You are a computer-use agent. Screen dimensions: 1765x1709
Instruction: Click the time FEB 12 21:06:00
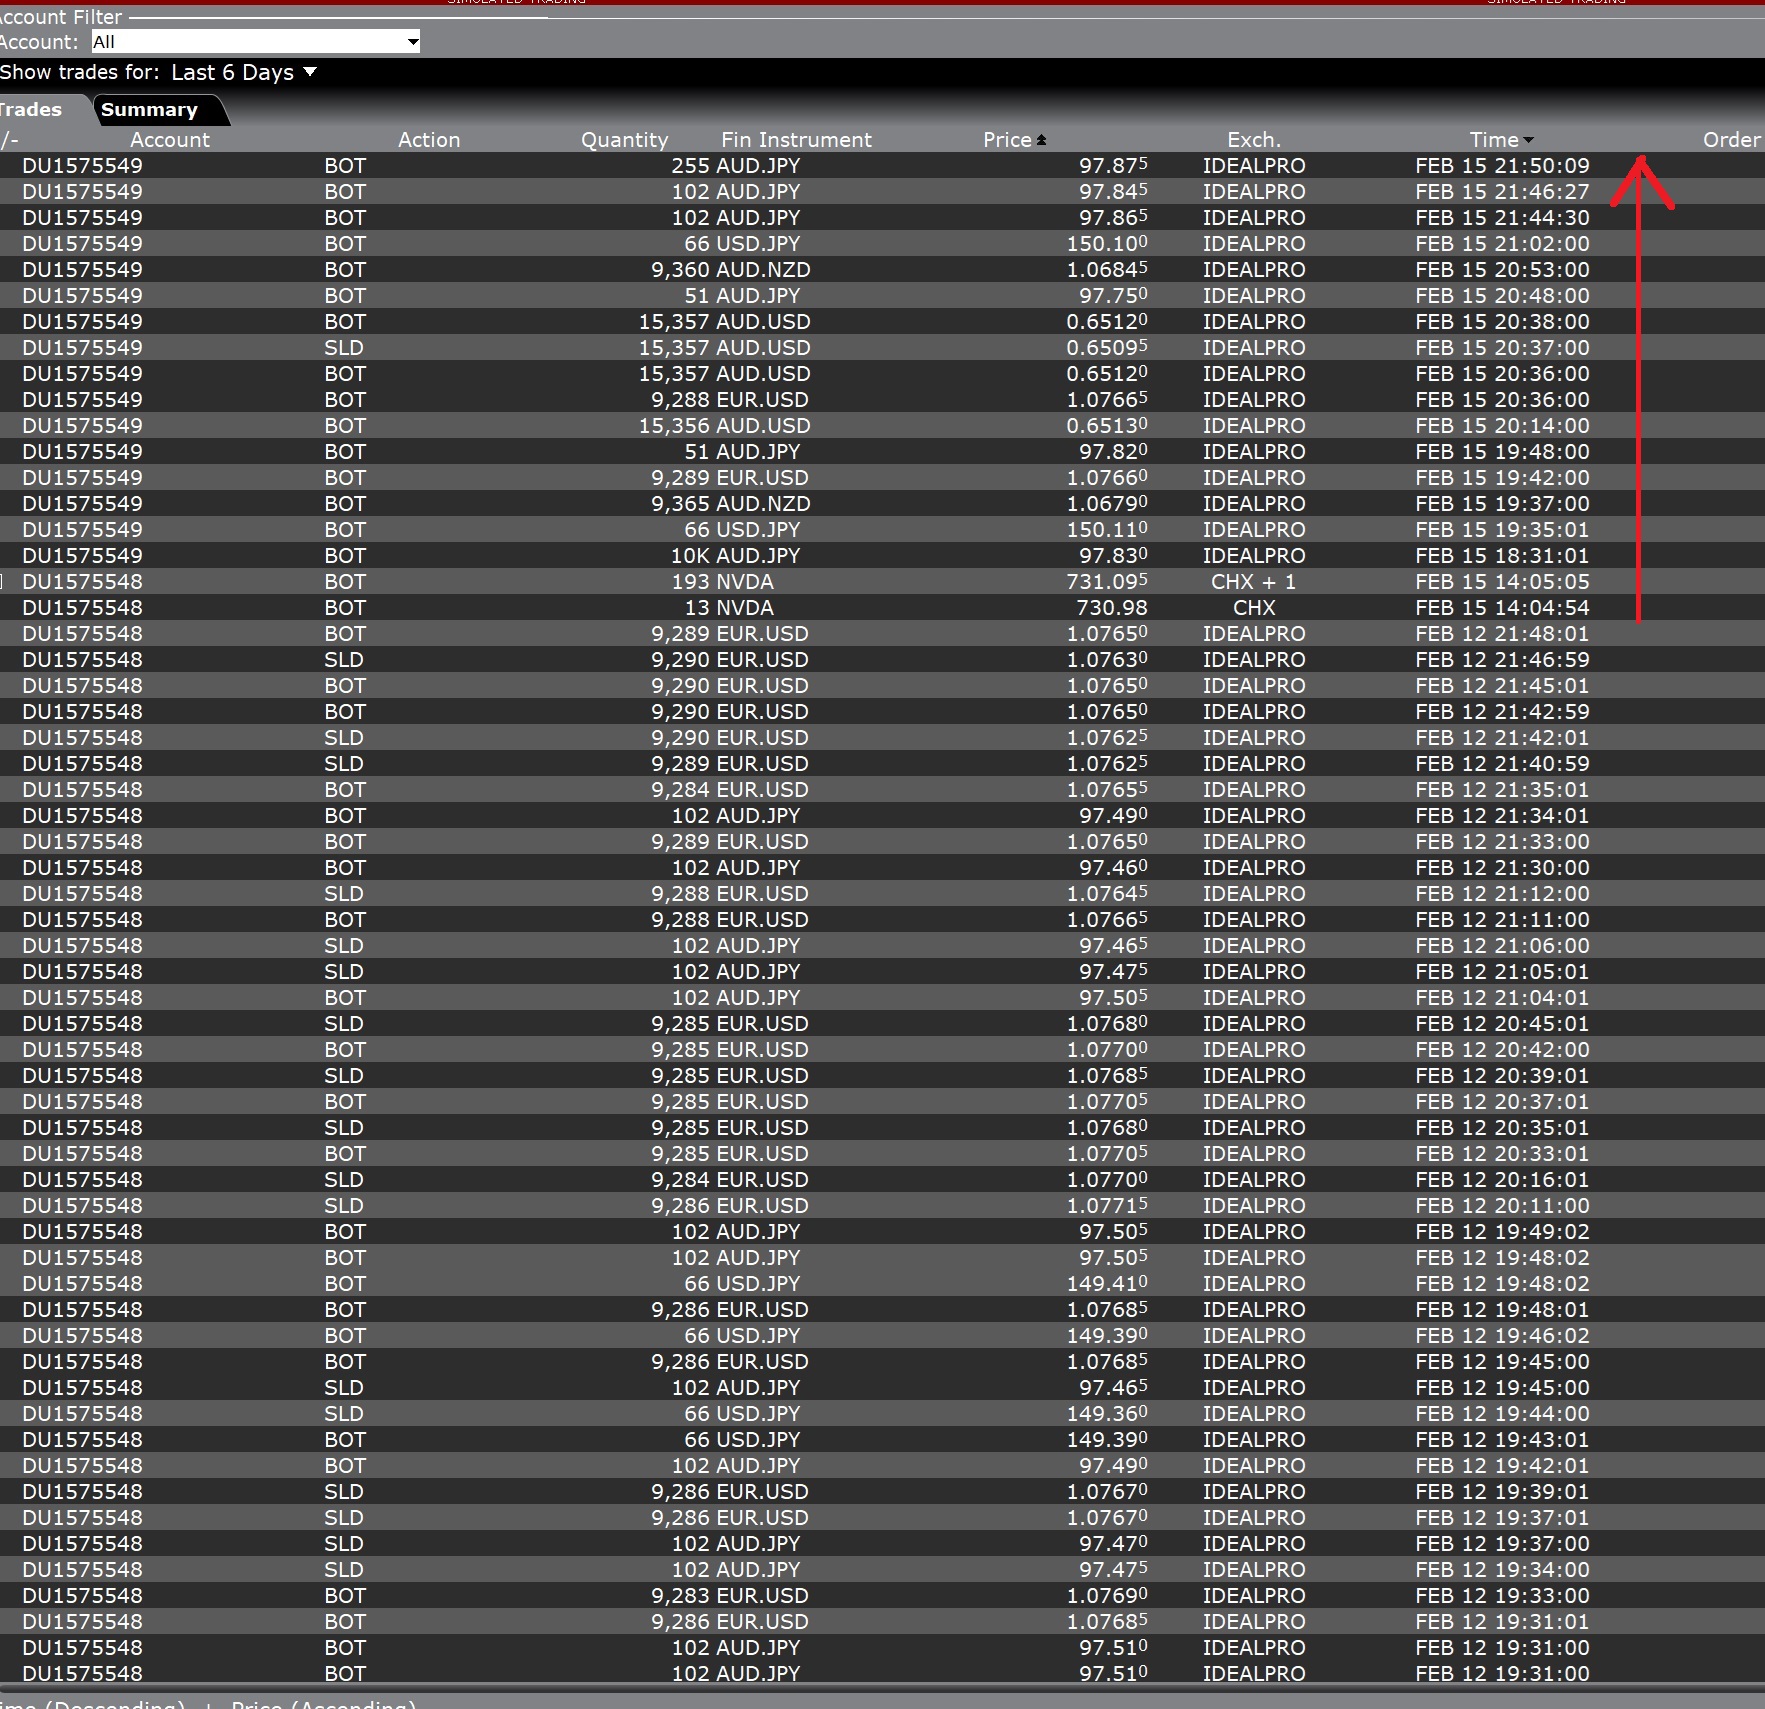tap(1502, 946)
